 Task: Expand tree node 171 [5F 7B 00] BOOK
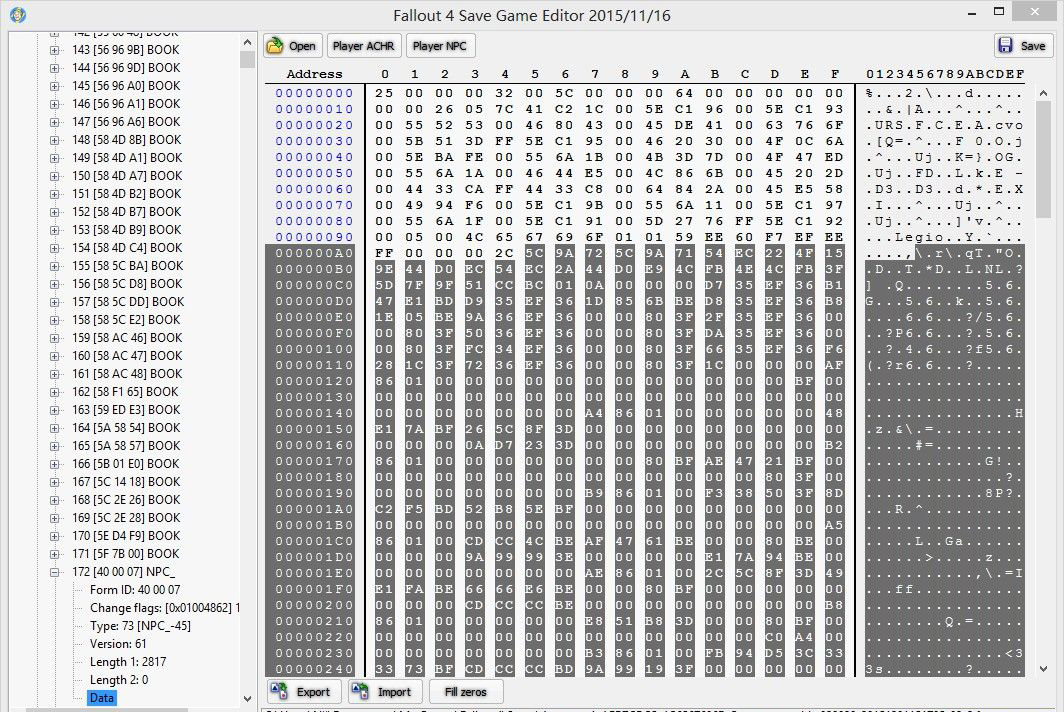(54, 554)
